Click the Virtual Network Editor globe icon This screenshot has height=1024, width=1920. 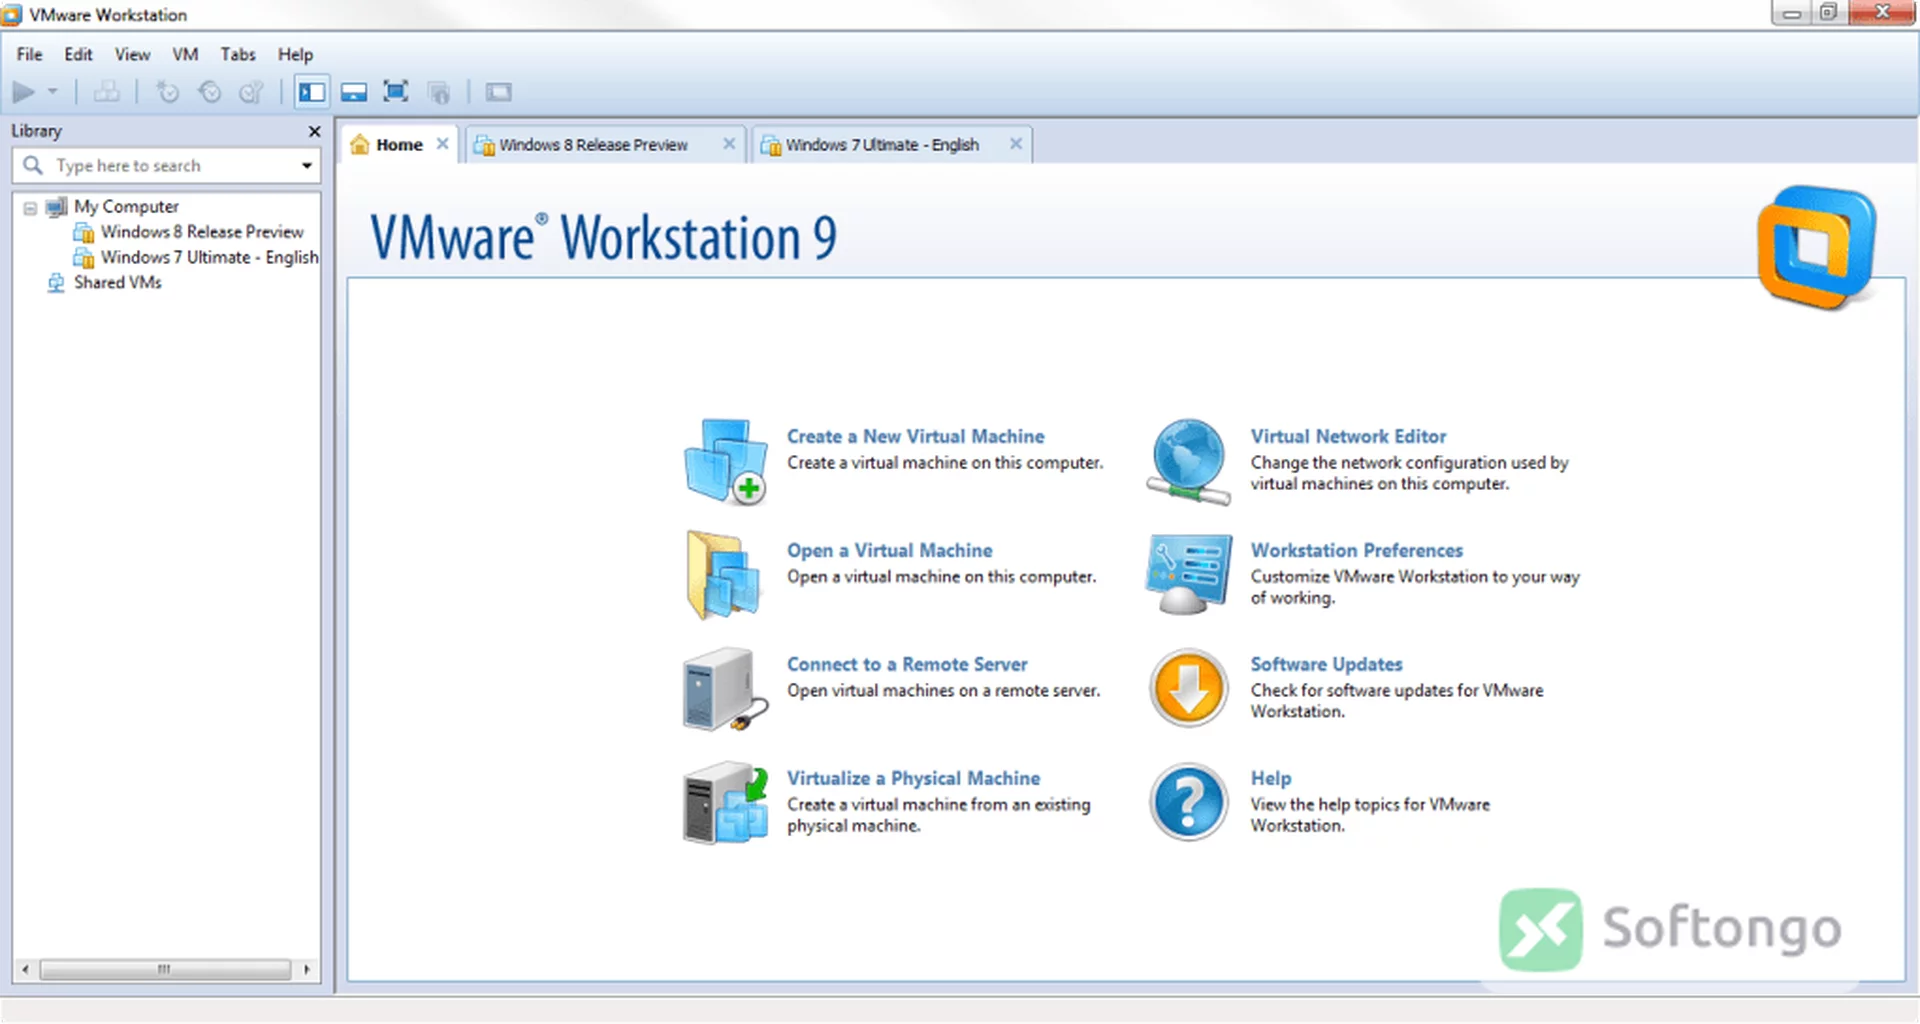tap(1188, 461)
